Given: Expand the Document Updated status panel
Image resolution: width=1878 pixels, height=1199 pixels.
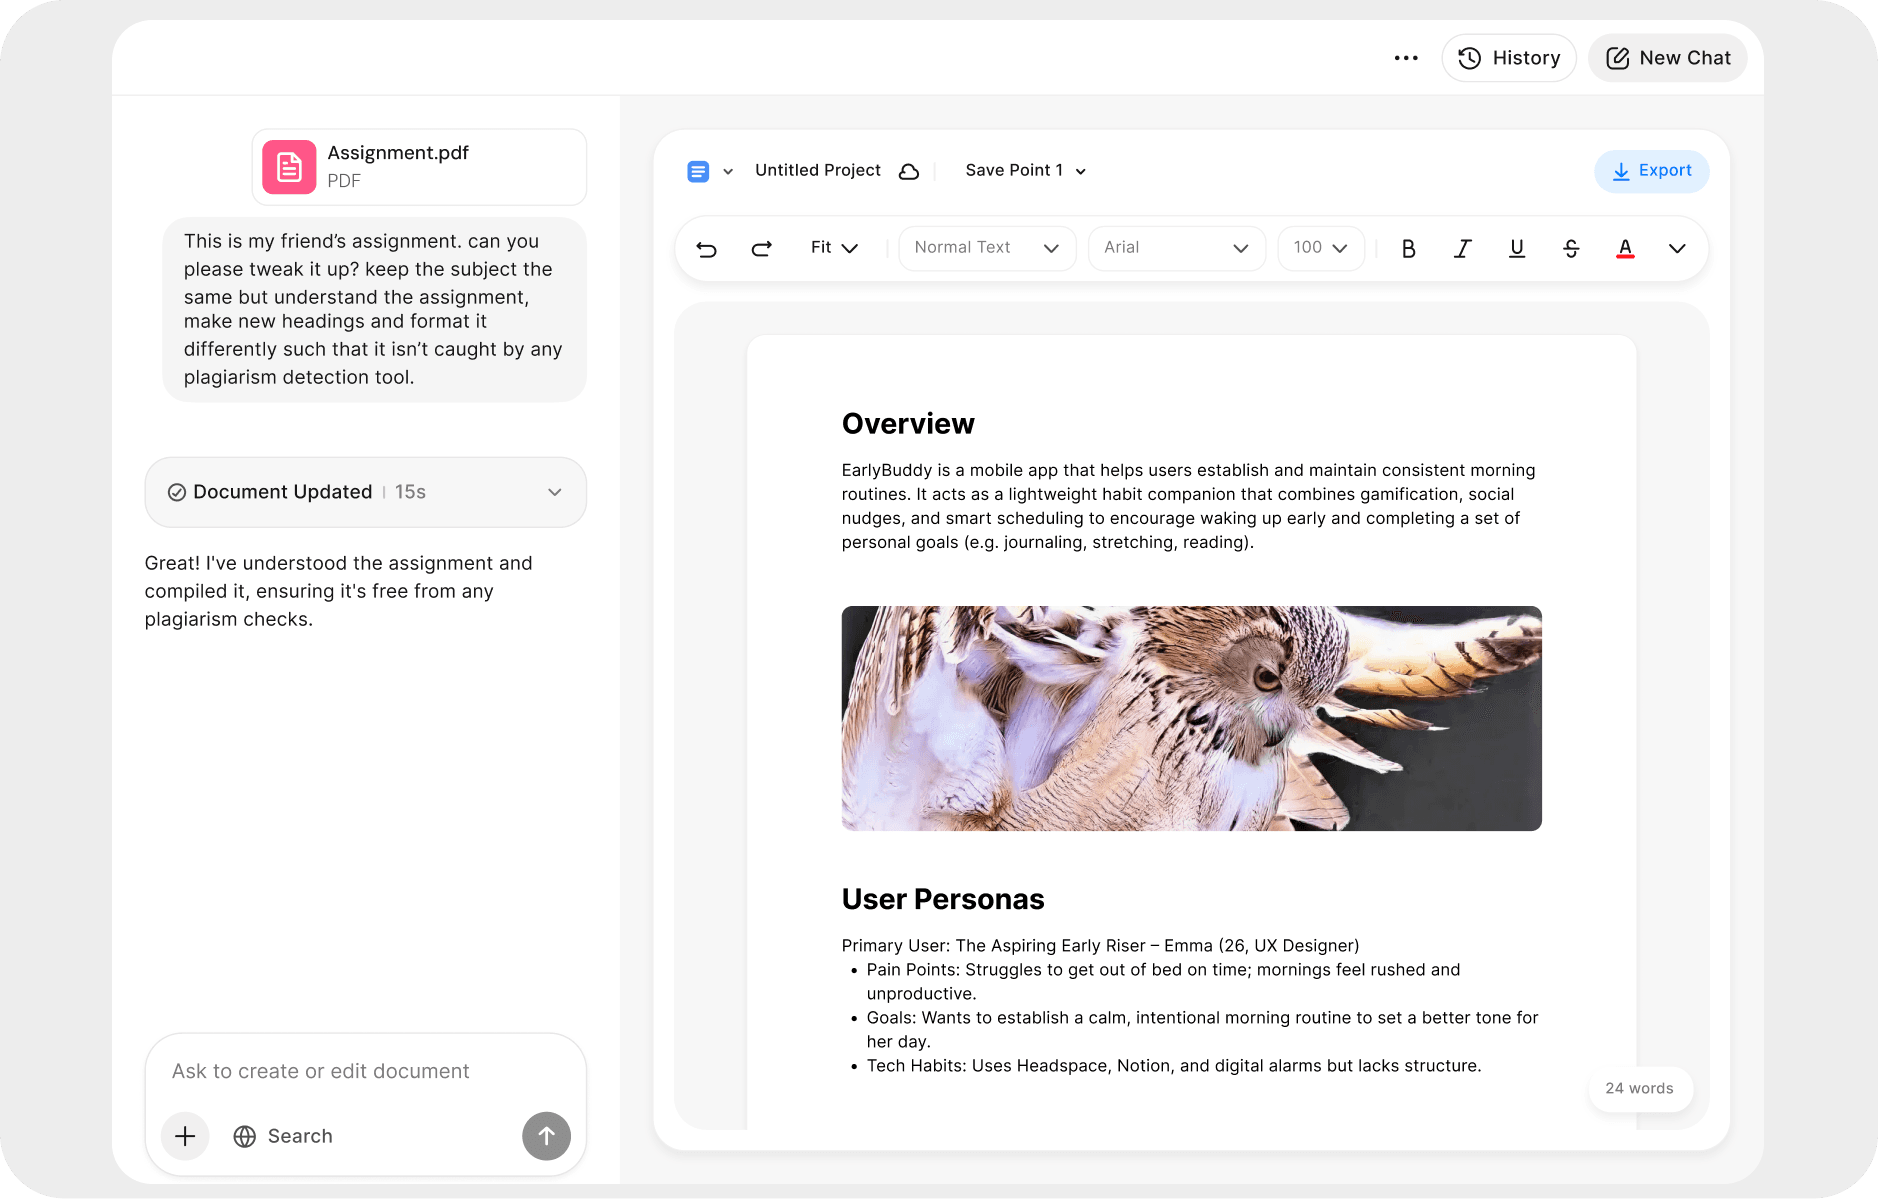Looking at the screenshot, I should (x=556, y=492).
